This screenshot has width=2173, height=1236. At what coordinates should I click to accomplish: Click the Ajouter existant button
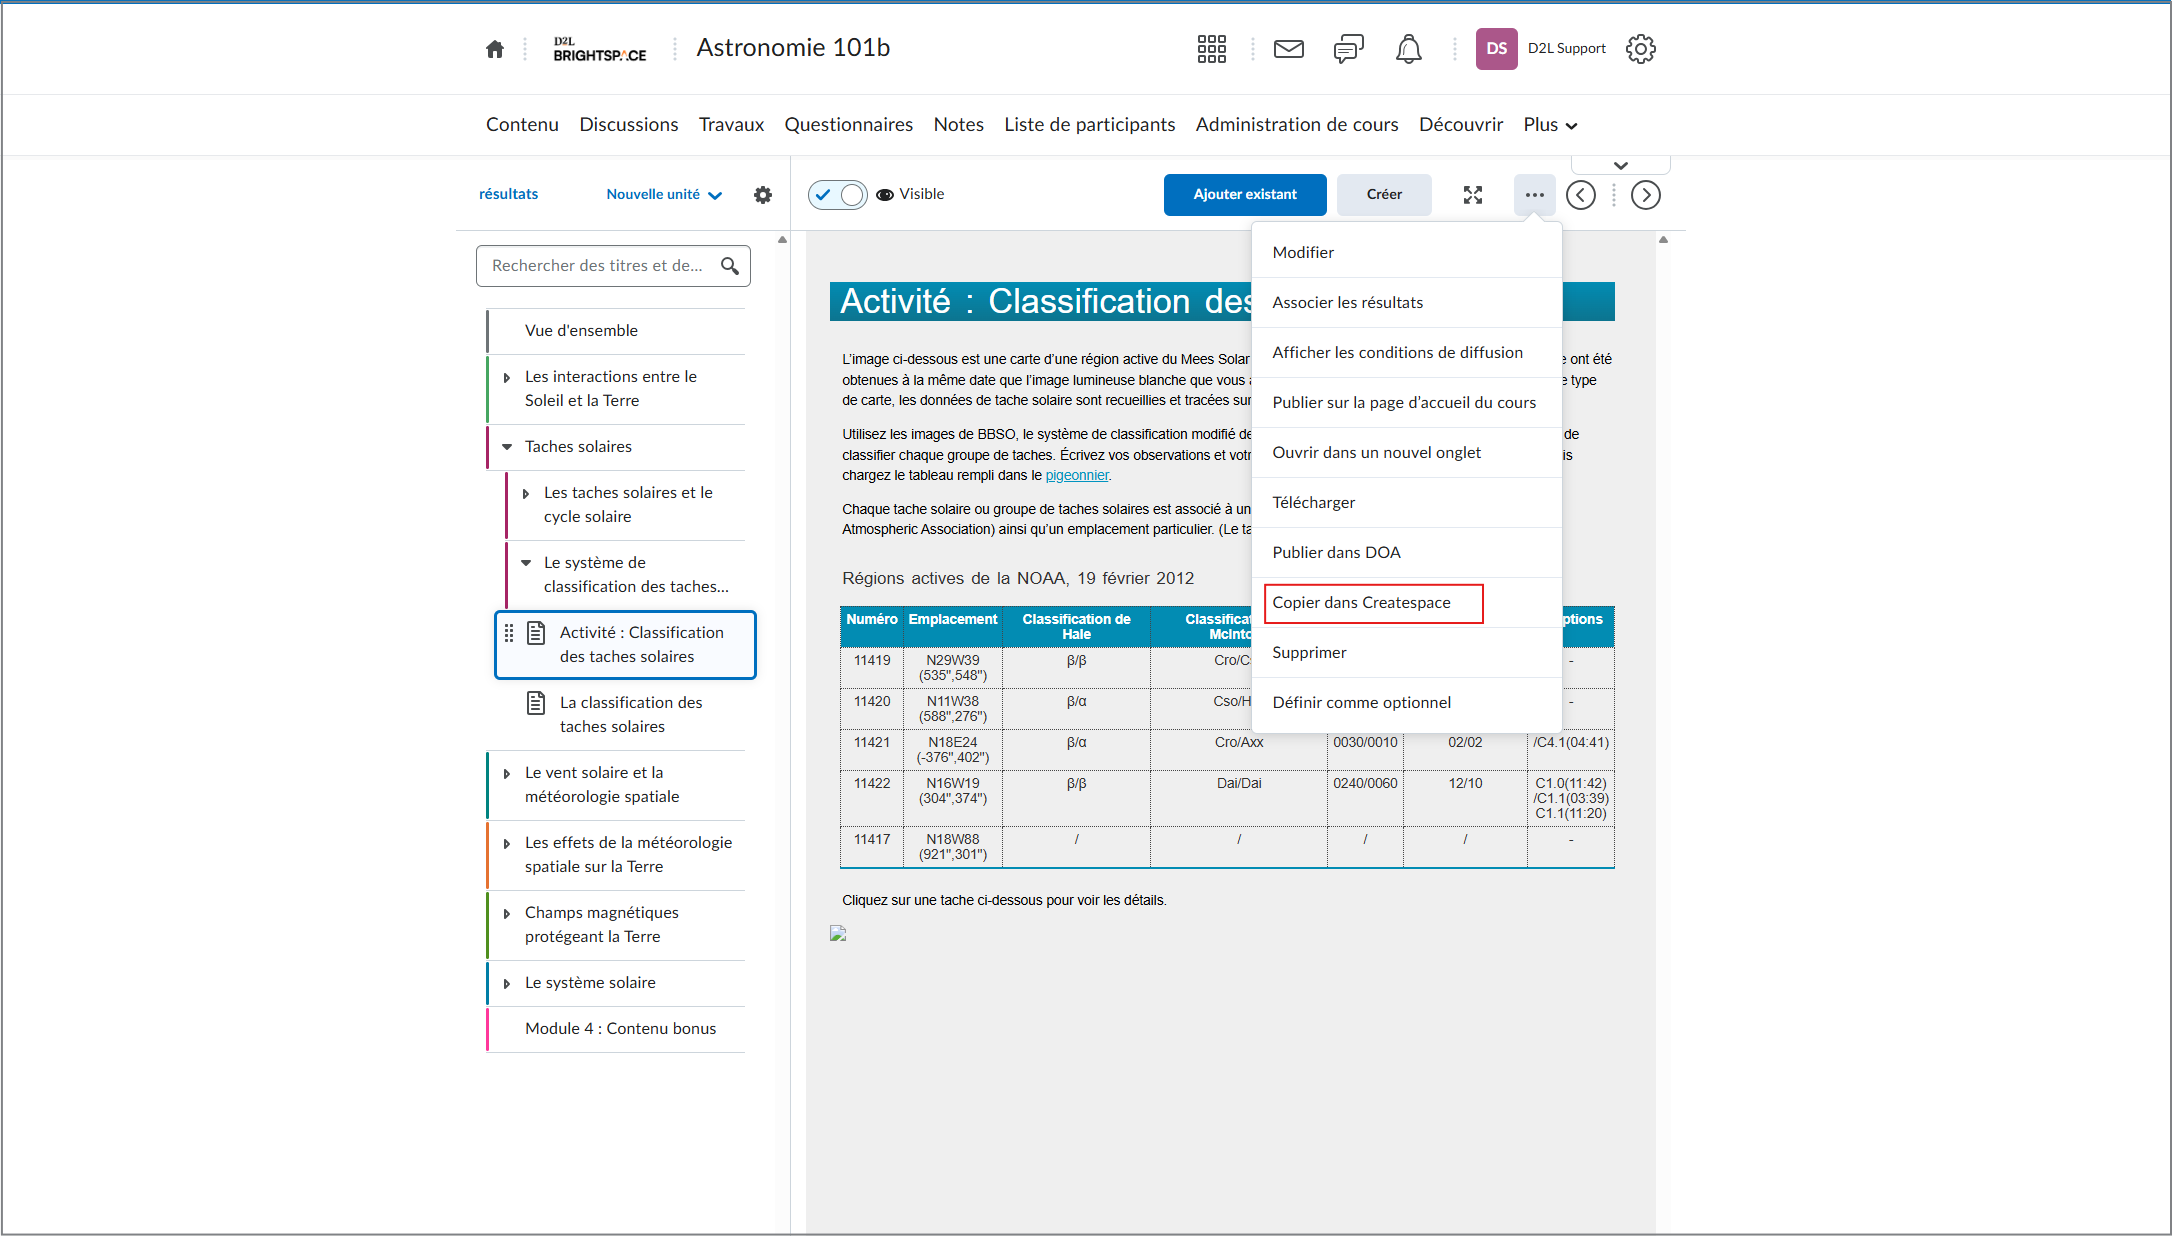1245,195
